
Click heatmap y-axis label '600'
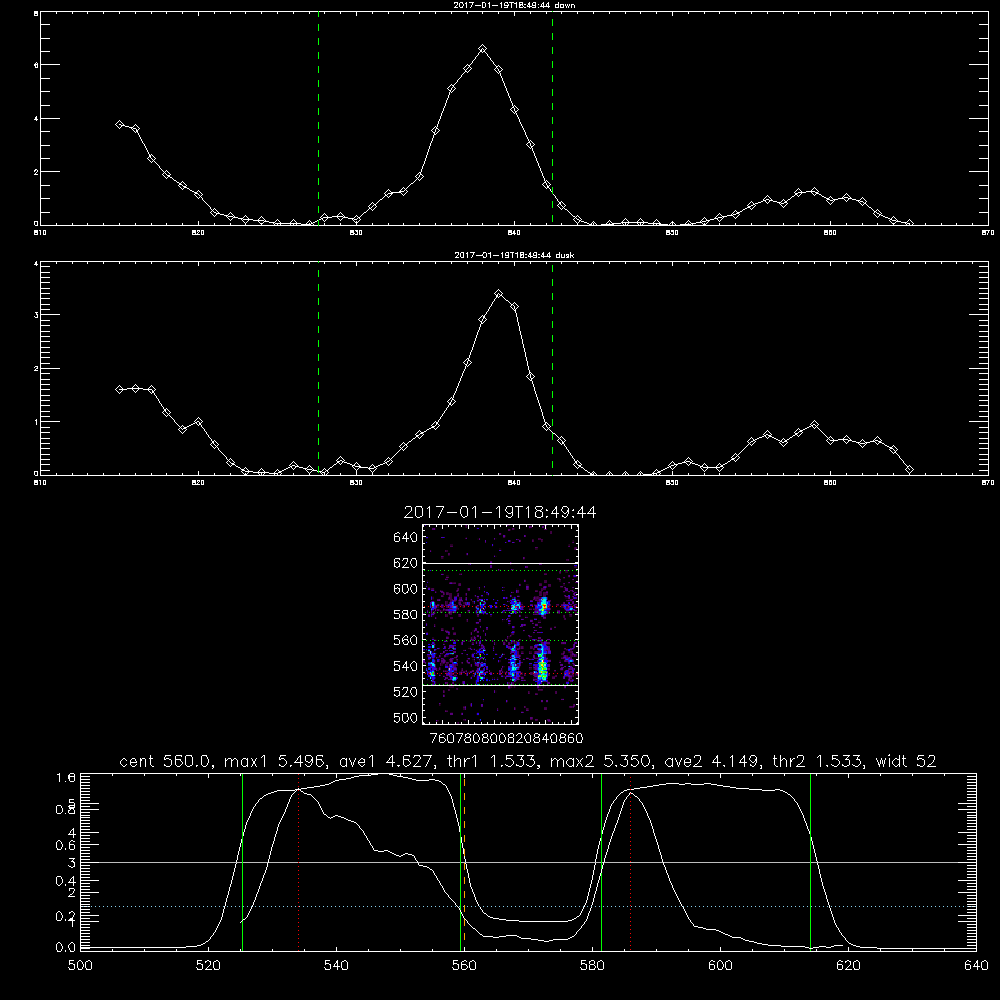[406, 589]
